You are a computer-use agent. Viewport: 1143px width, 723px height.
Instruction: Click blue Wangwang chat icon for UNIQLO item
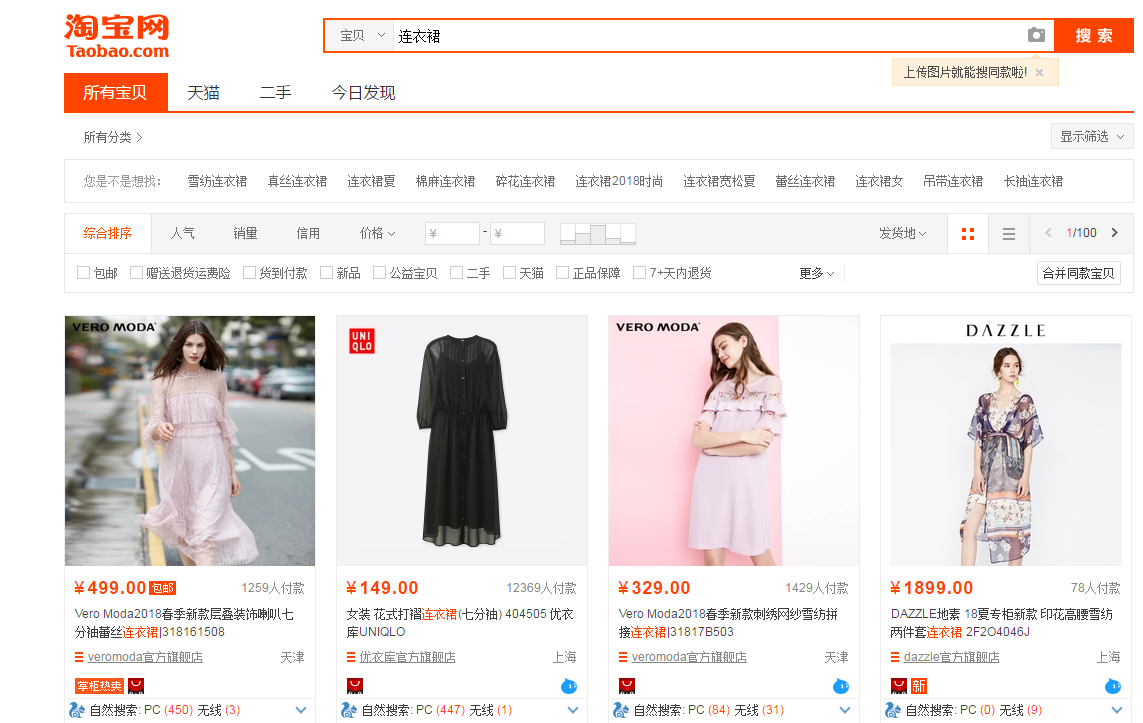(569, 686)
